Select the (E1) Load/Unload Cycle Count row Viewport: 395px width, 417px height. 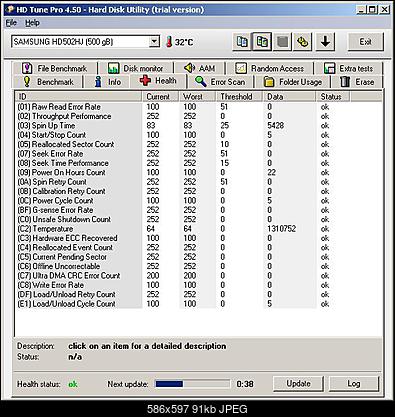pos(199,304)
